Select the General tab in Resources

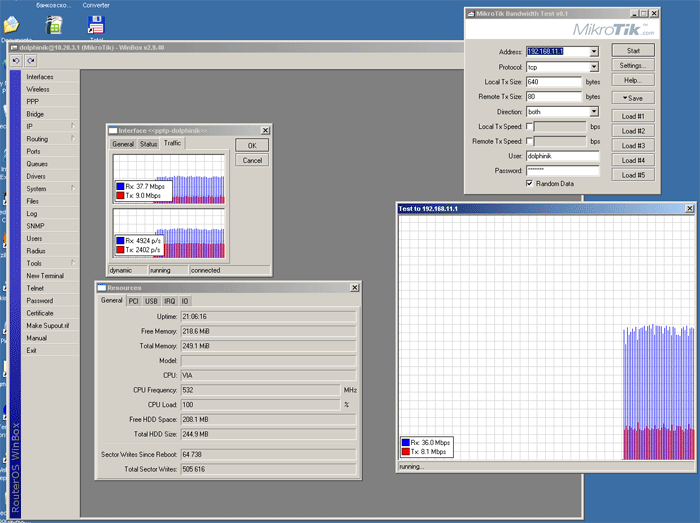(x=112, y=300)
